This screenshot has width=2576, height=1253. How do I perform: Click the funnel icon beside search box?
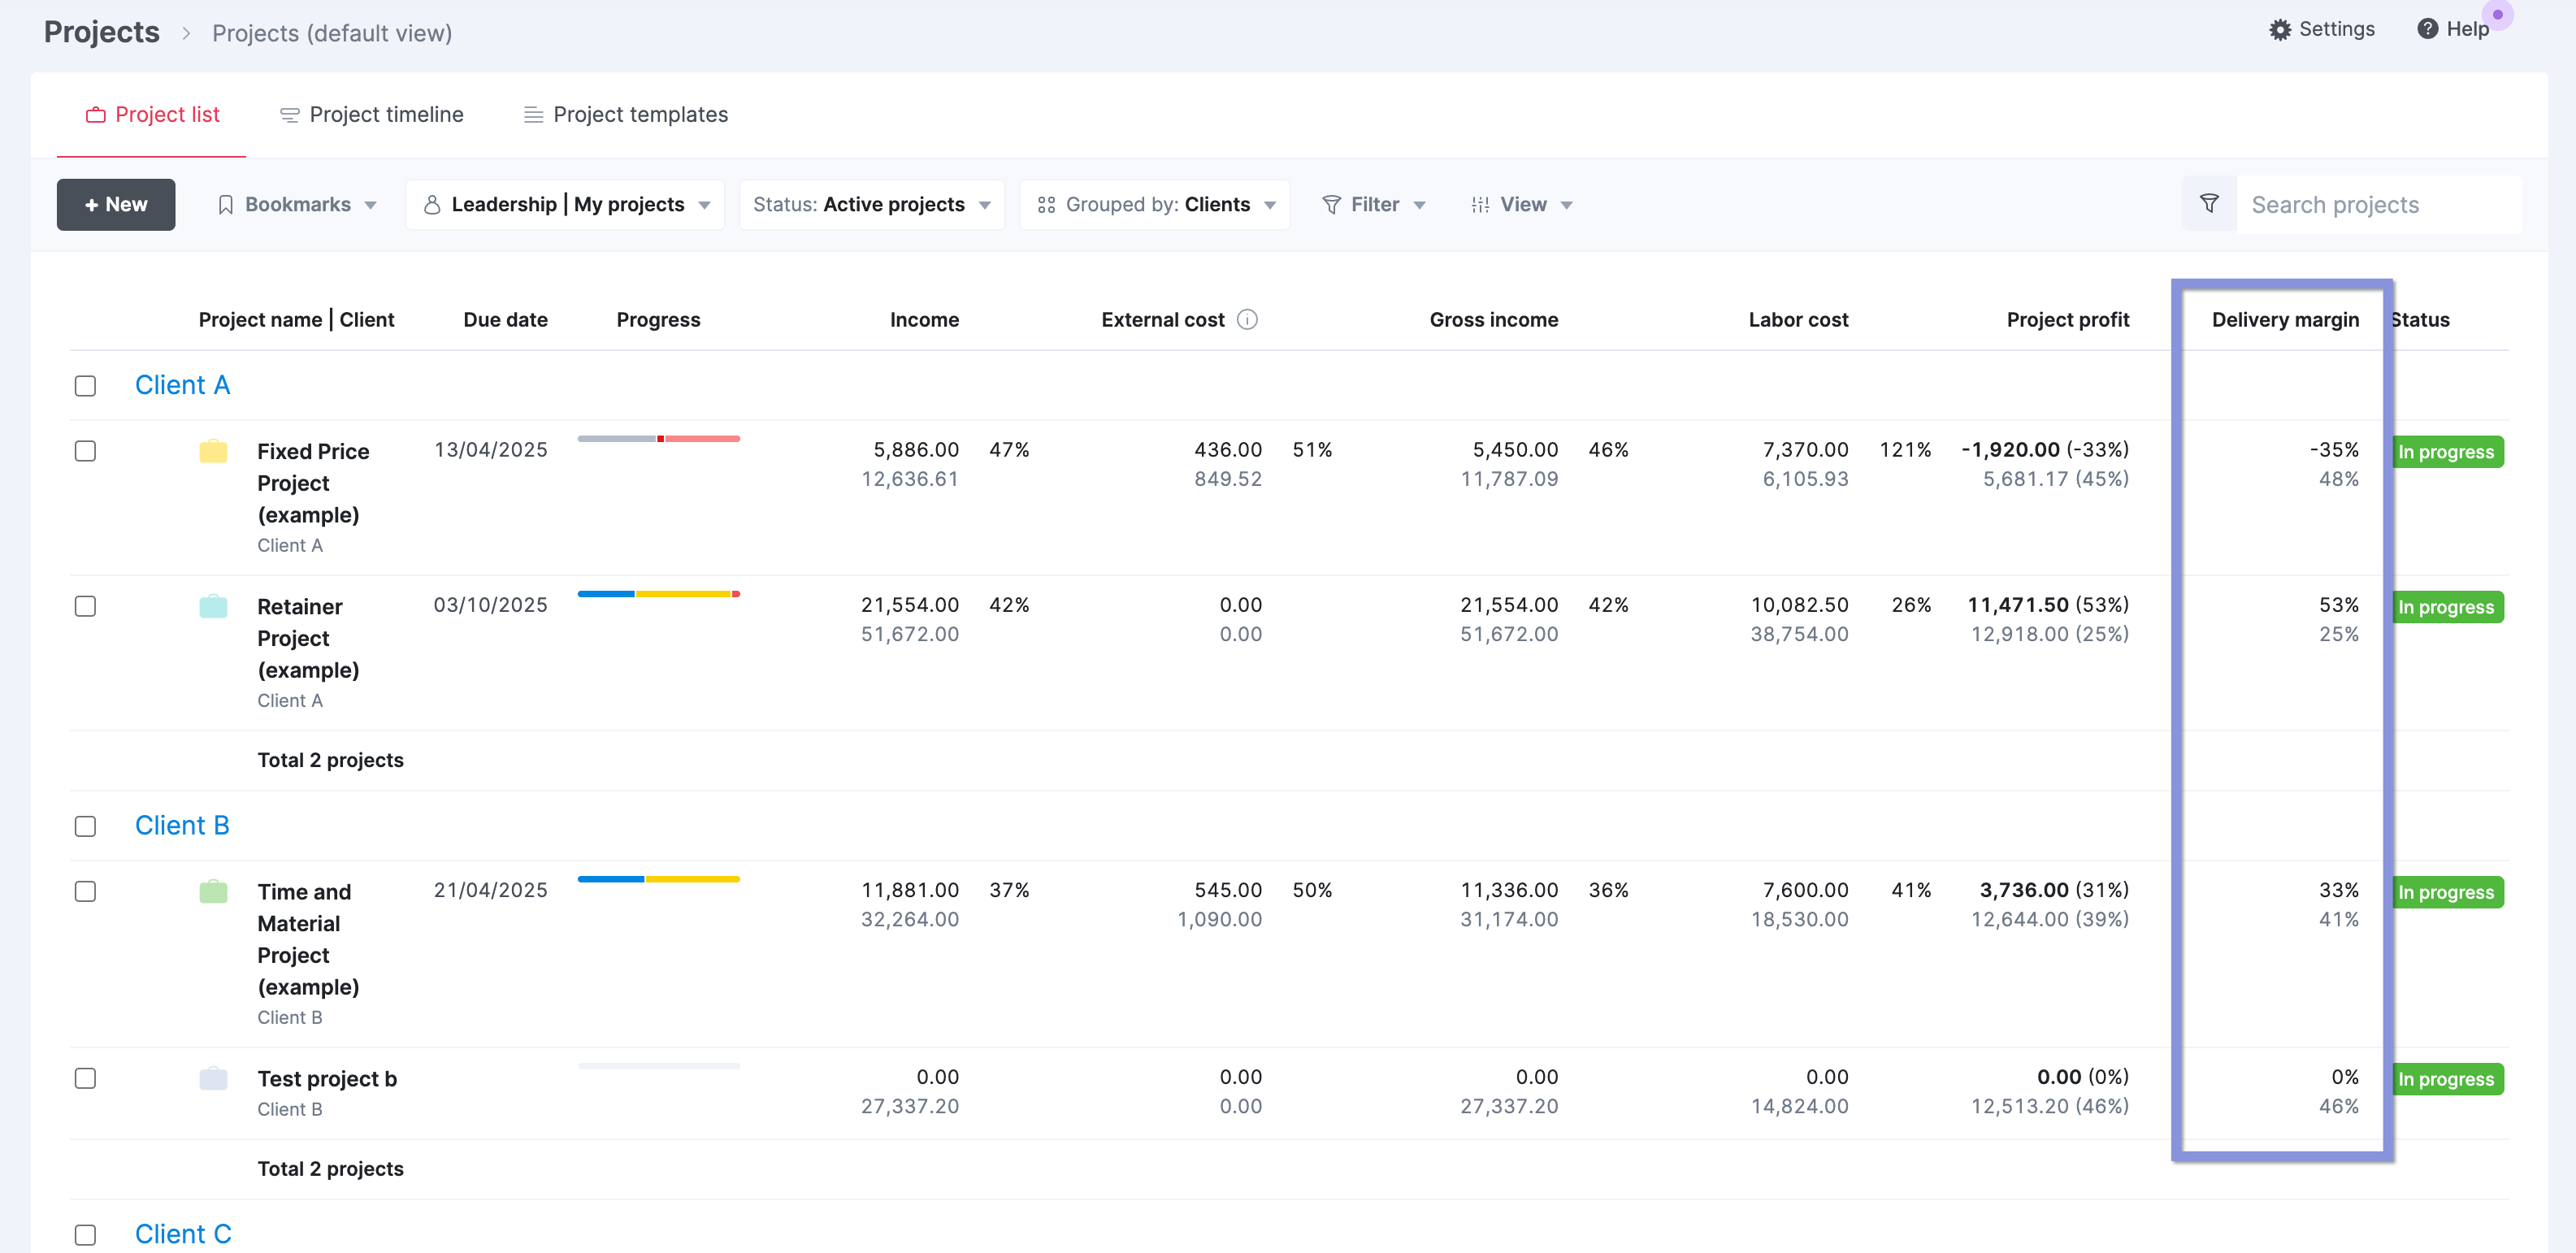pos(2209,204)
